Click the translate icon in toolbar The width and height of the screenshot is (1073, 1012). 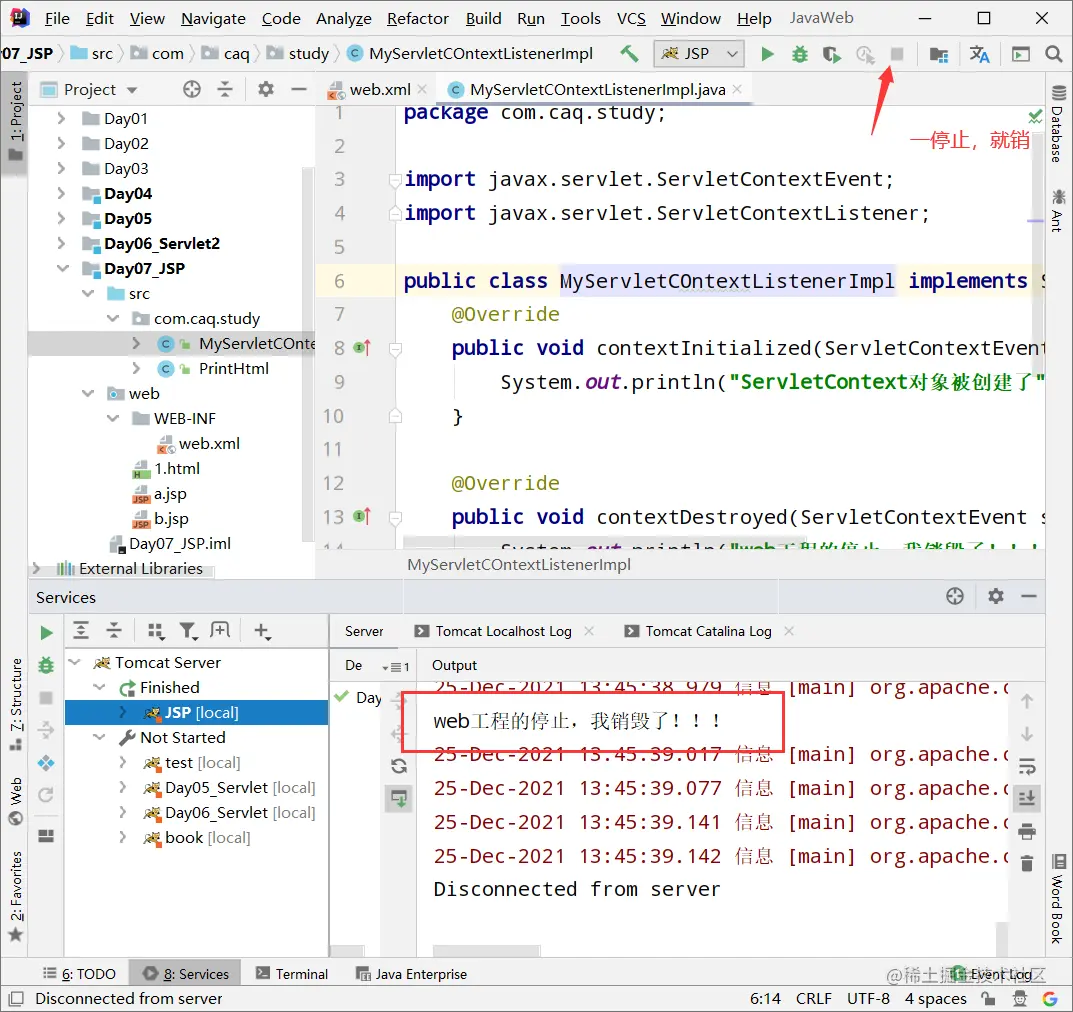click(x=979, y=54)
